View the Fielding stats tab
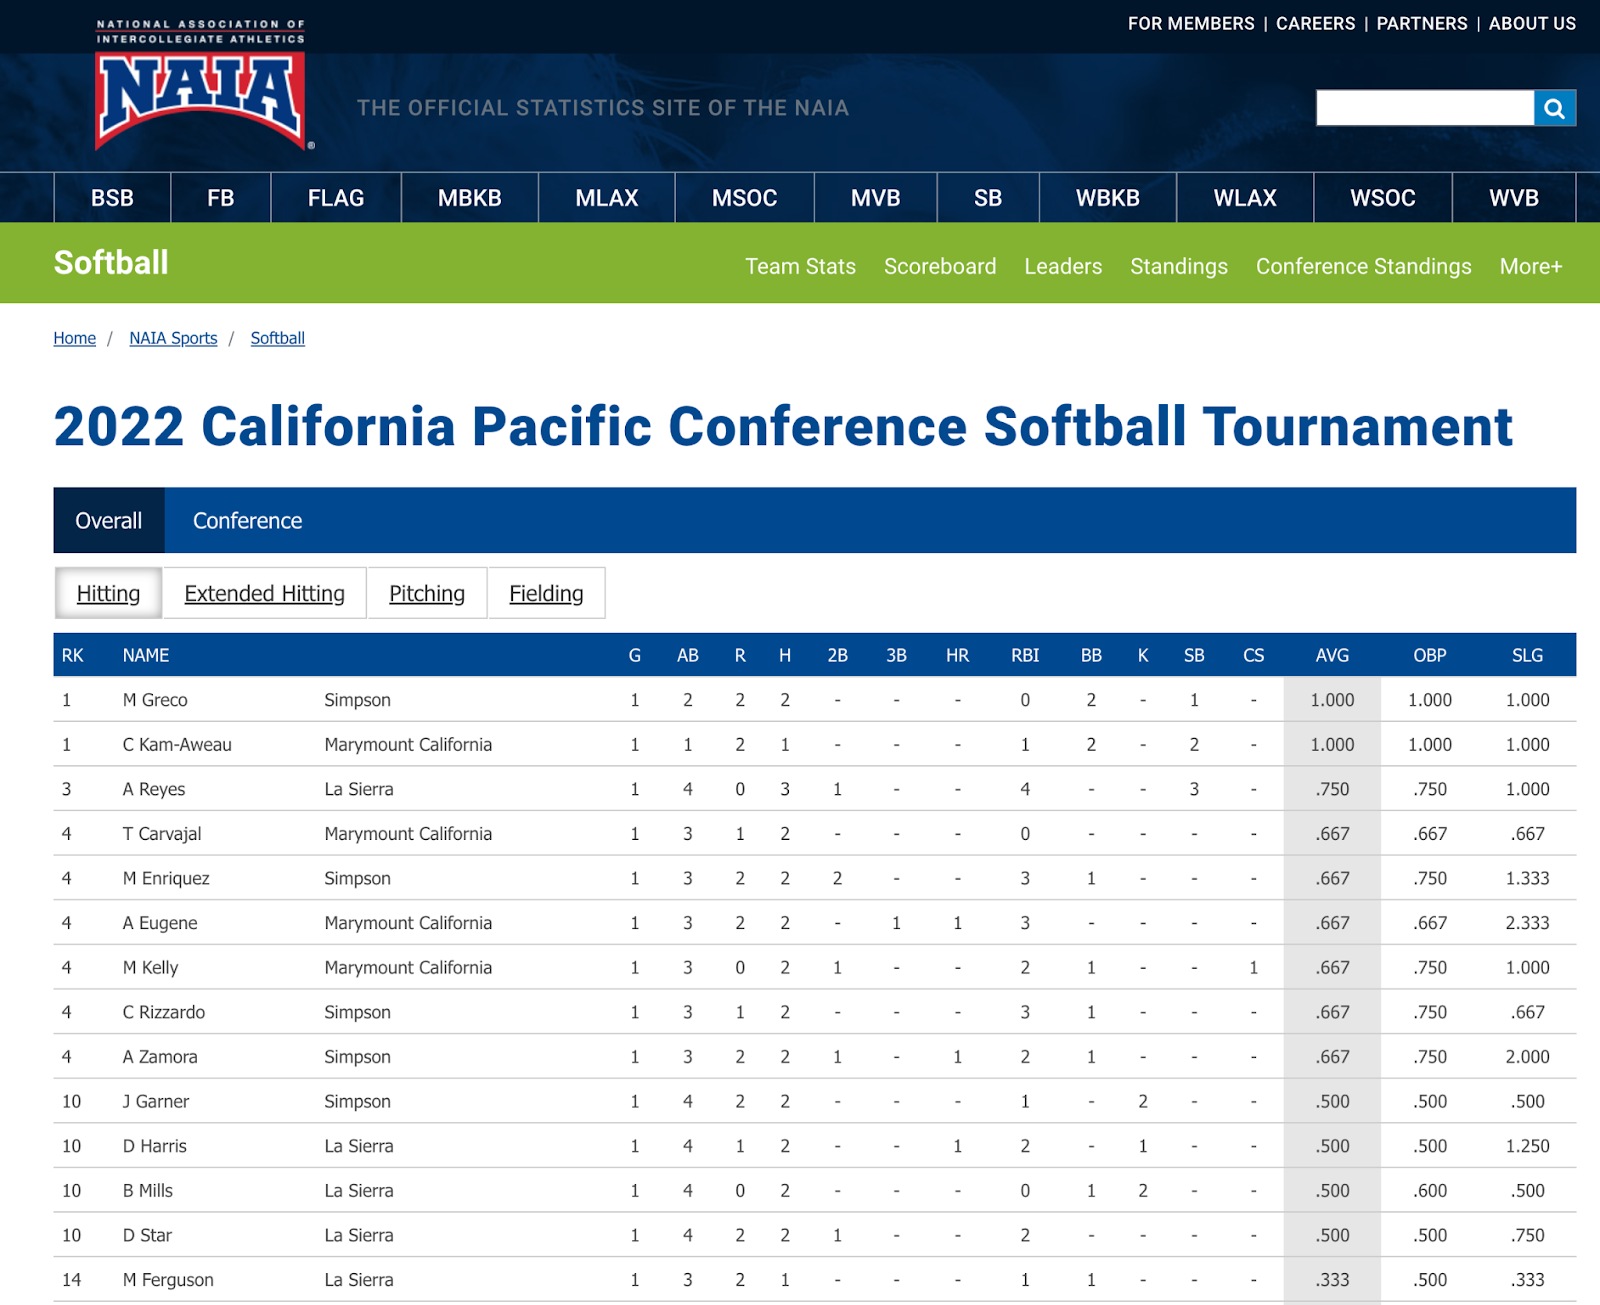This screenshot has height=1305, width=1600. click(x=546, y=593)
